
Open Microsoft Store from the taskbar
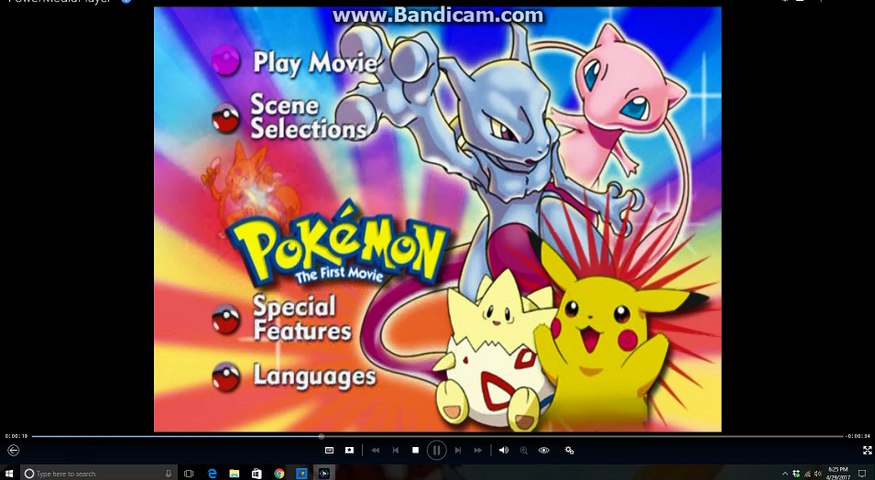coord(257,473)
